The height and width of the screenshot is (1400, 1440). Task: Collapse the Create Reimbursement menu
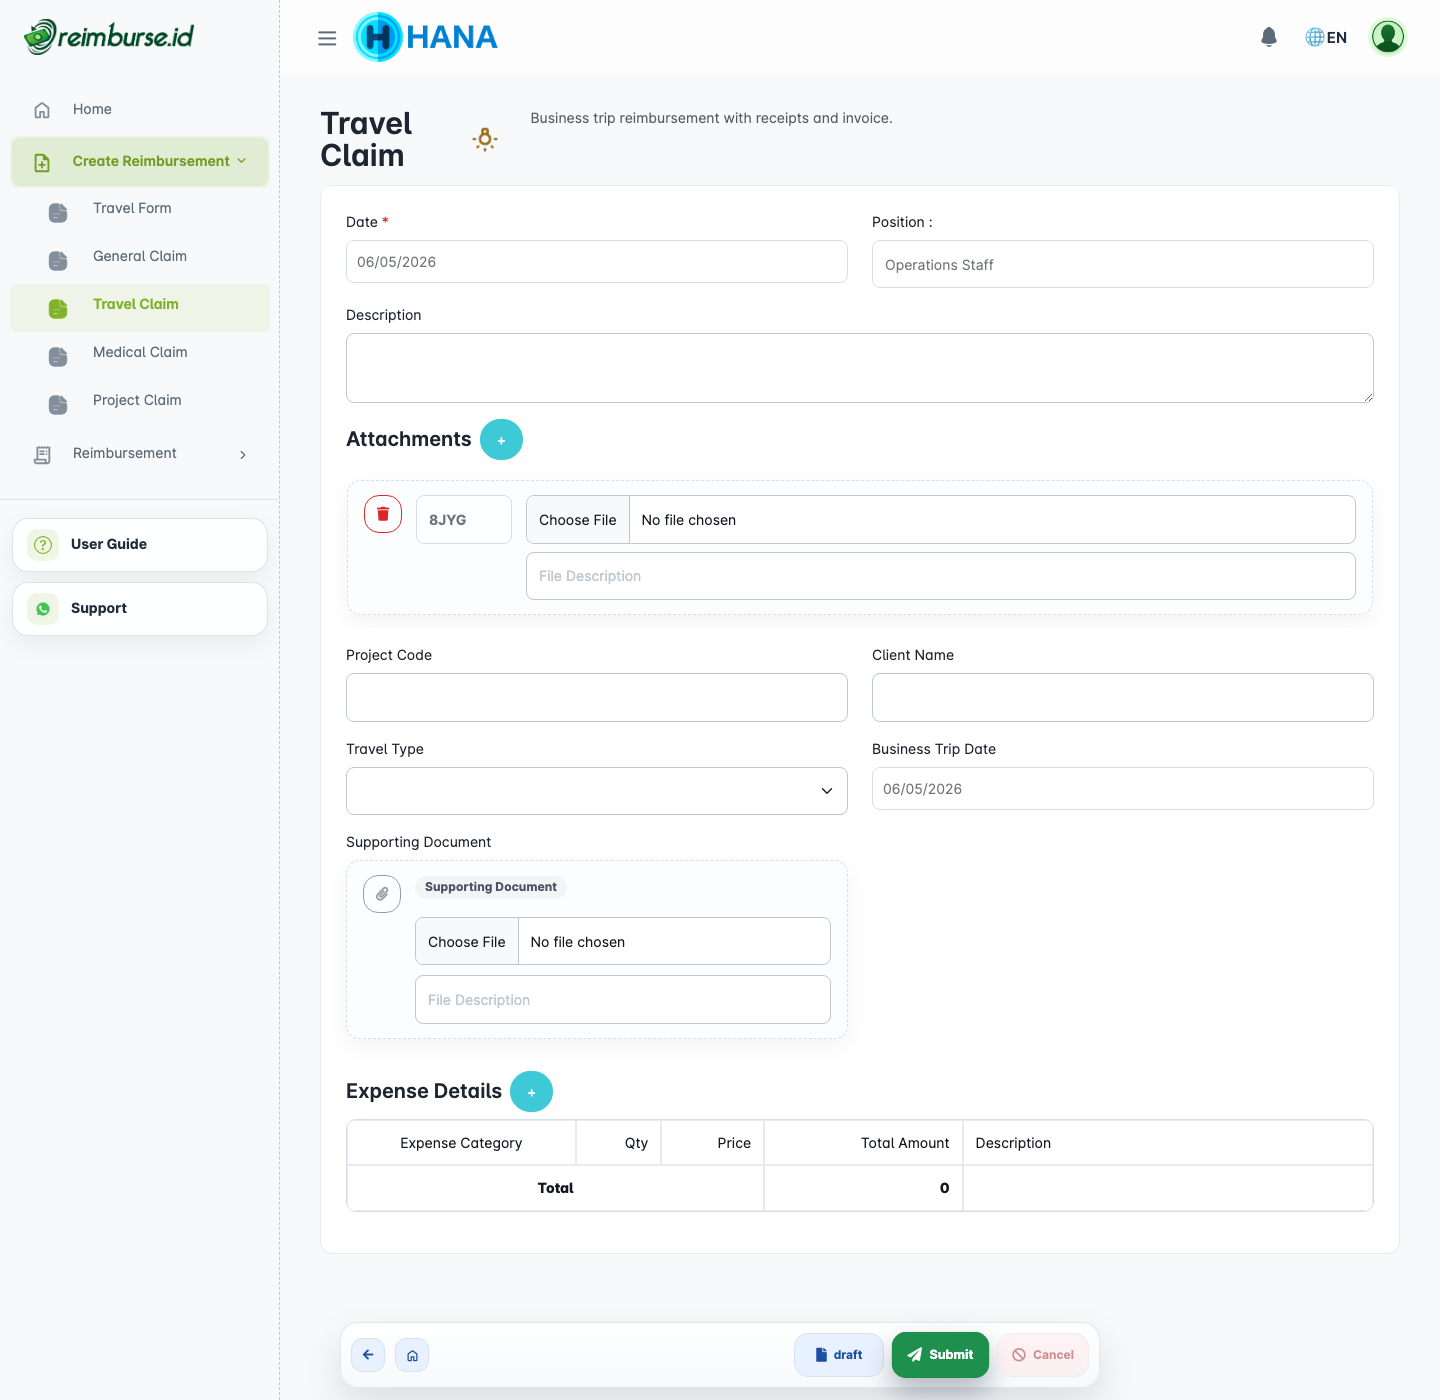click(x=140, y=162)
